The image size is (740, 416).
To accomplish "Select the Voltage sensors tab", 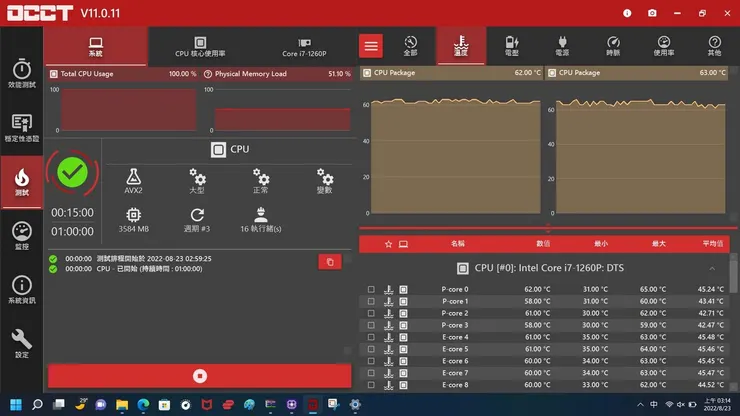I will pyautogui.click(x=512, y=46).
